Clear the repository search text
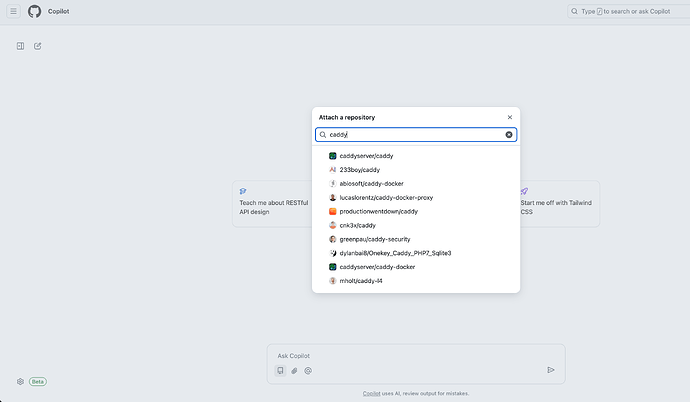Viewport: 690px width, 402px height. [x=509, y=135]
